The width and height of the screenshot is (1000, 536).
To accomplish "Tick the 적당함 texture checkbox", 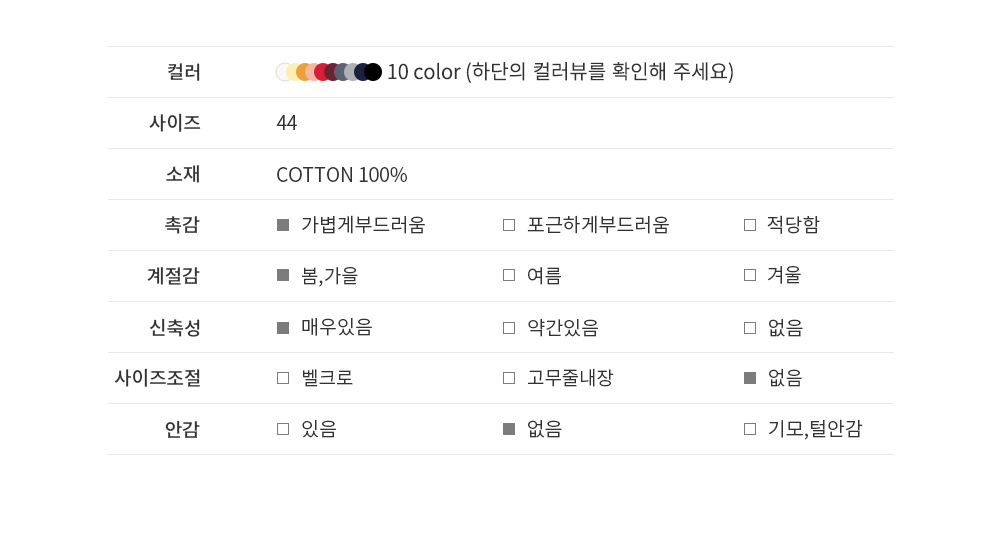I will (750, 225).
